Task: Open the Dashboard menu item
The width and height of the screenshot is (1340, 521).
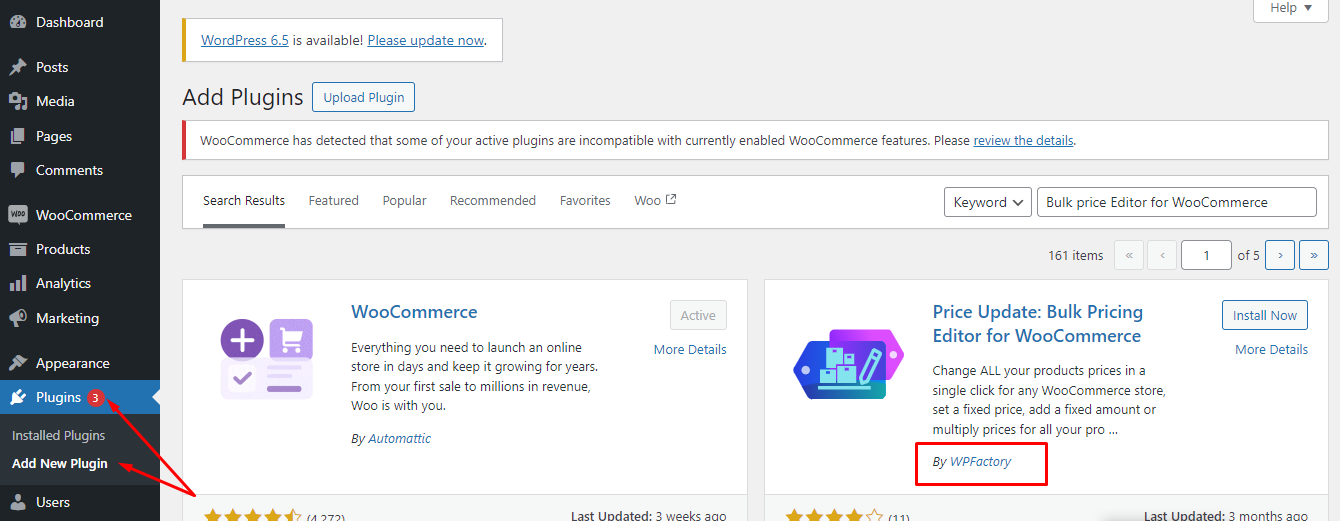Action: 80,22
